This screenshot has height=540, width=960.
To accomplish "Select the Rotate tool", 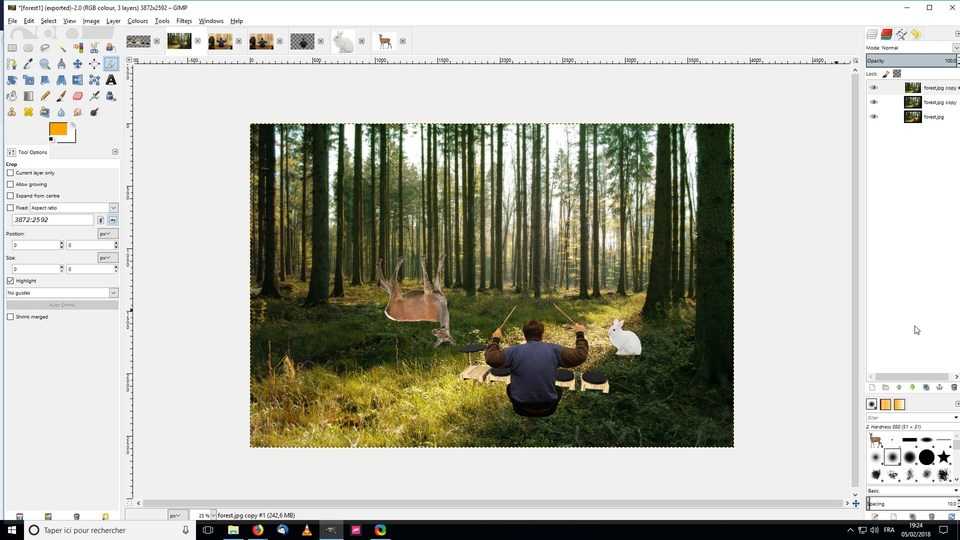I will pos(12,80).
